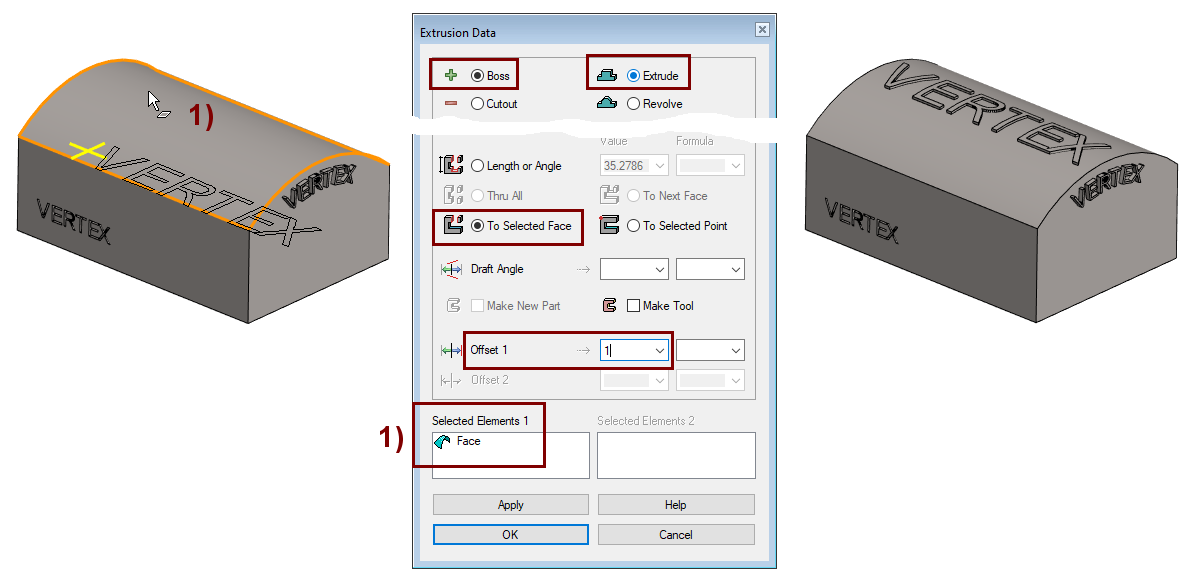Image resolution: width=1204 pixels, height=580 pixels.
Task: Confirm with the OK button
Action: click(511, 535)
